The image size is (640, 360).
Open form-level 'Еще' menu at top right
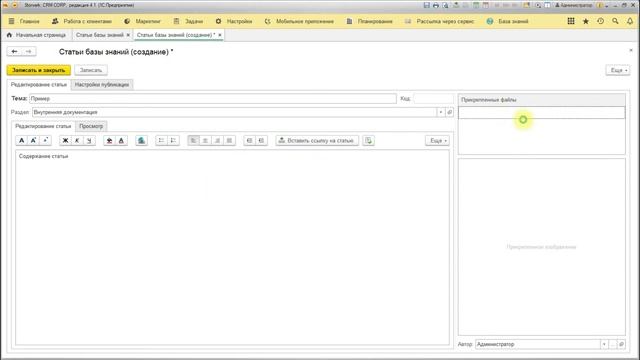point(618,70)
